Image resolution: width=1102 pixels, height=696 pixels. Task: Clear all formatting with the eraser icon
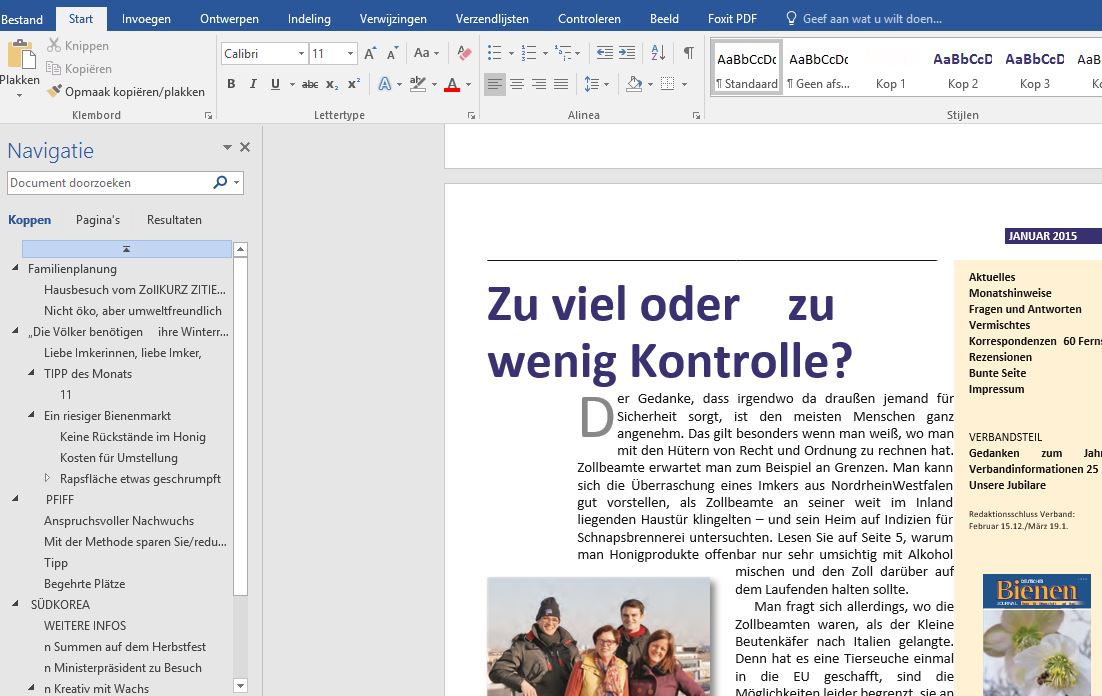pyautogui.click(x=464, y=53)
